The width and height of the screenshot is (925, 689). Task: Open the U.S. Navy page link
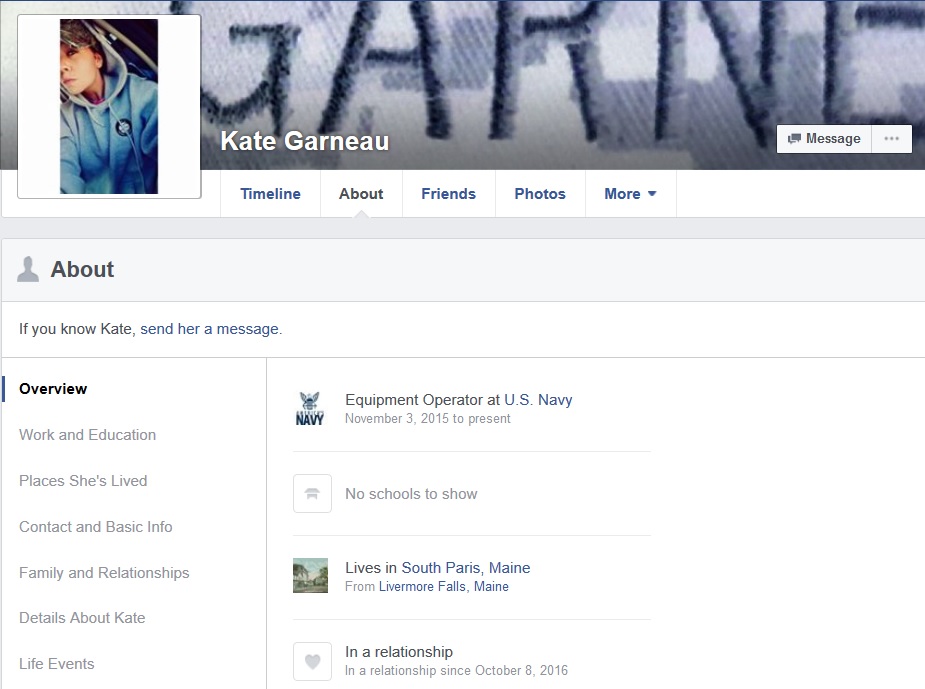pyautogui.click(x=538, y=400)
